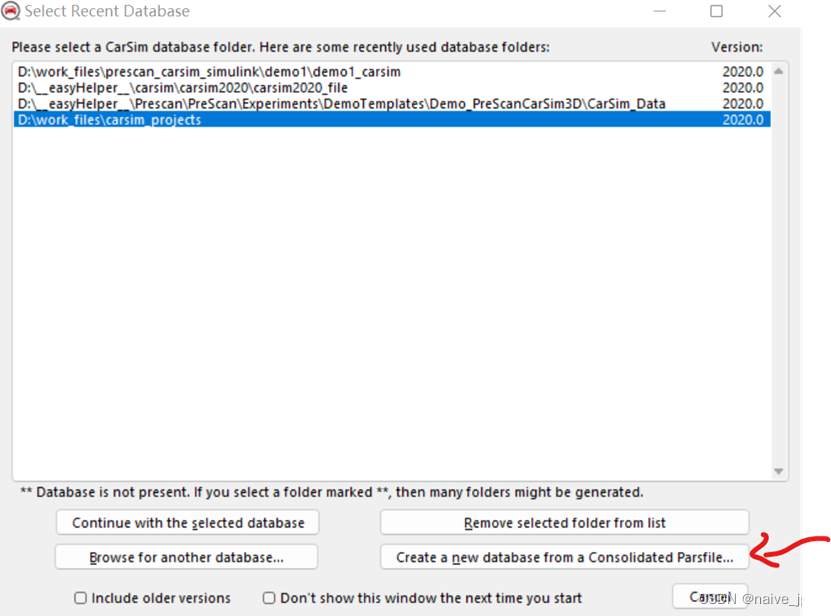
Task: Click the list scrollbar up arrow
Action: click(779, 71)
